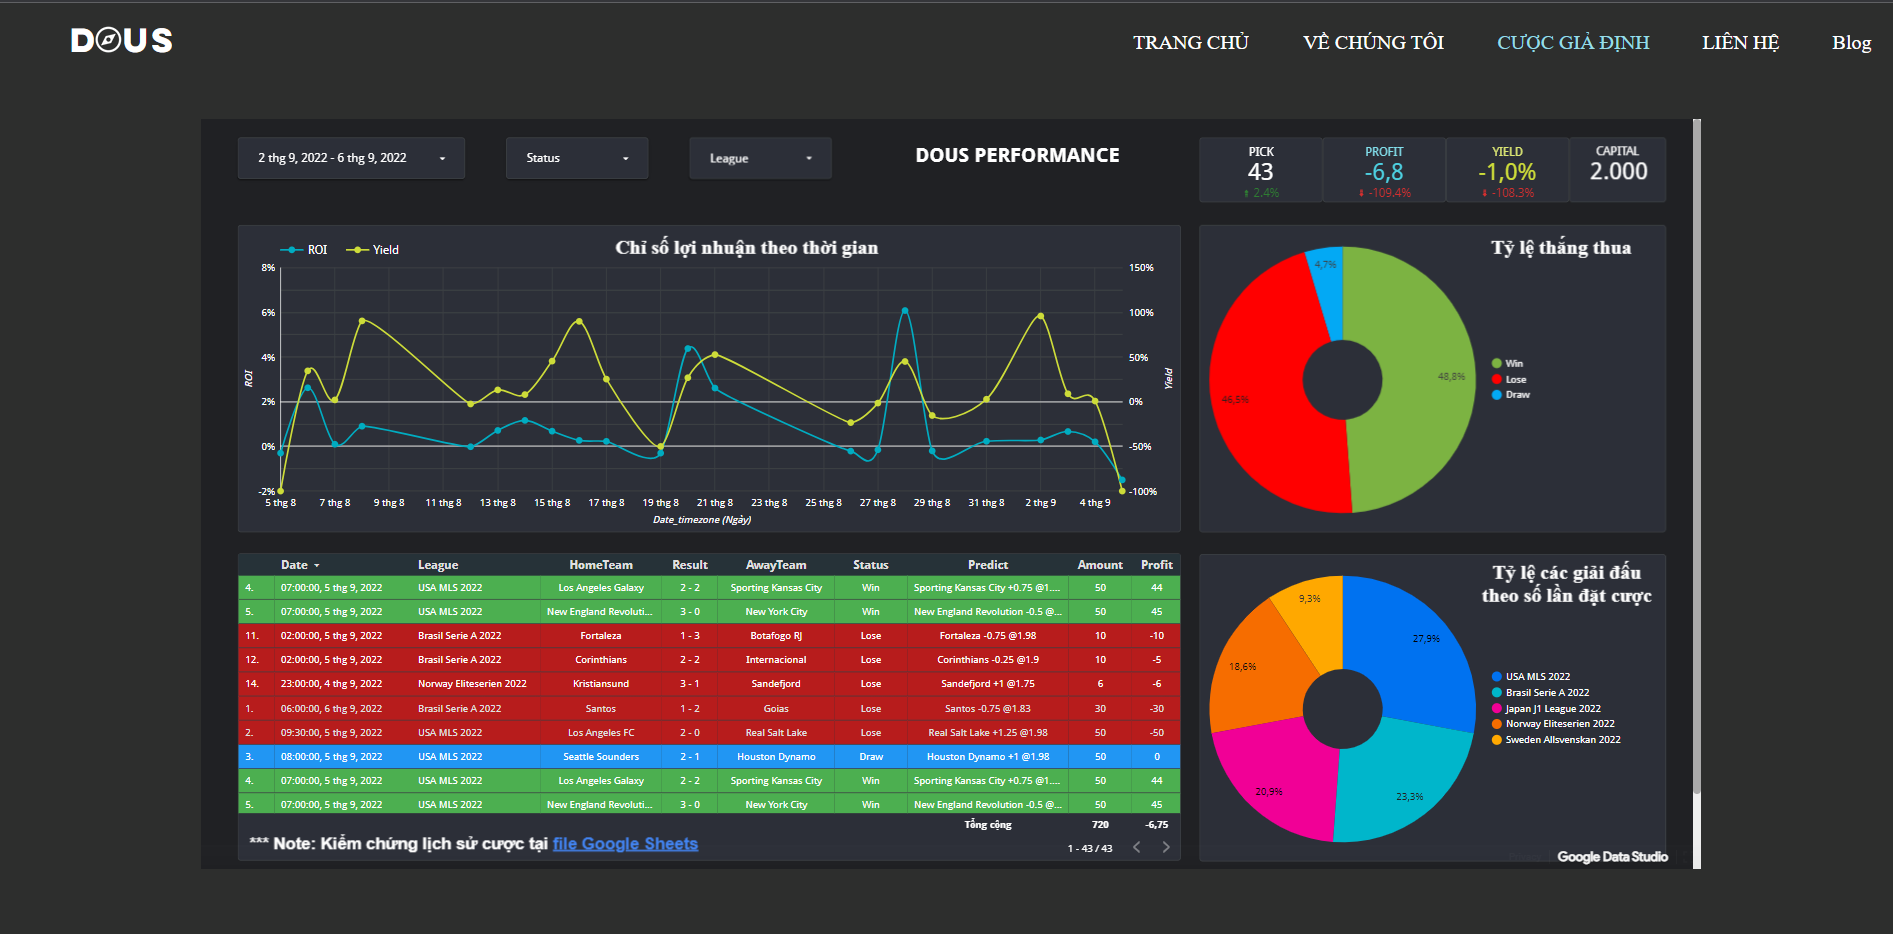Image resolution: width=1893 pixels, height=934 pixels.
Task: Open the TRANG CHỦ menu item
Action: (x=1190, y=42)
